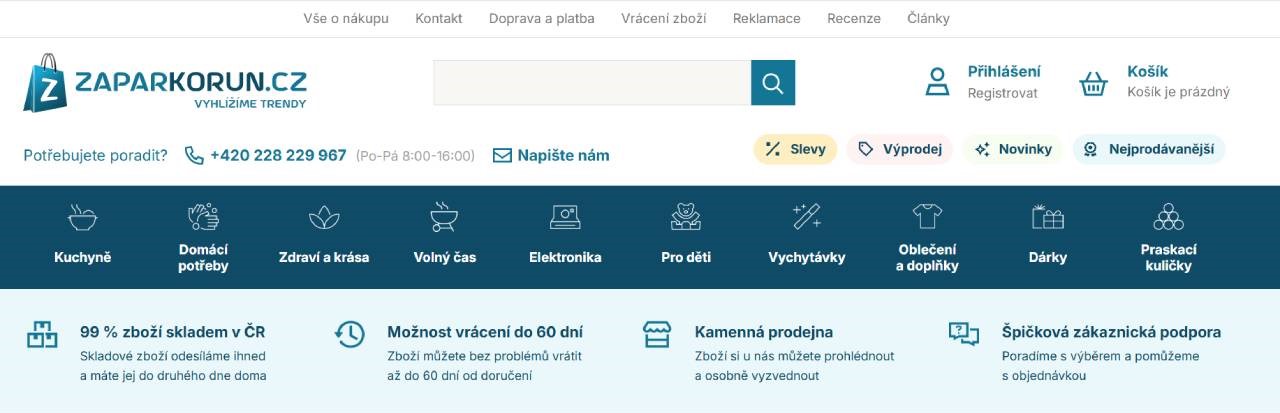Select the Volný čas grill icon

pyautogui.click(x=444, y=217)
